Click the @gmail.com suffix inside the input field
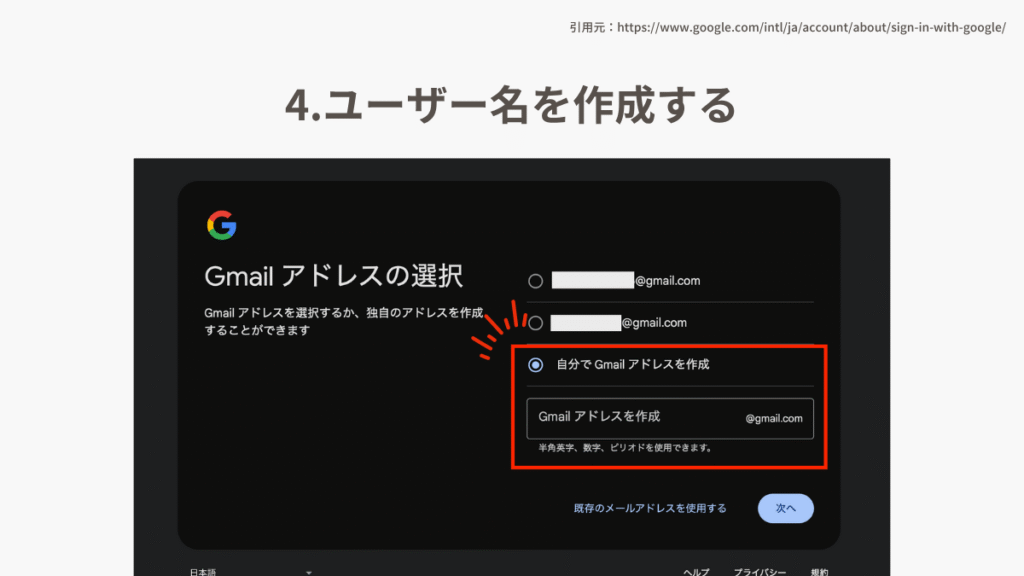1024x576 pixels. coord(774,419)
